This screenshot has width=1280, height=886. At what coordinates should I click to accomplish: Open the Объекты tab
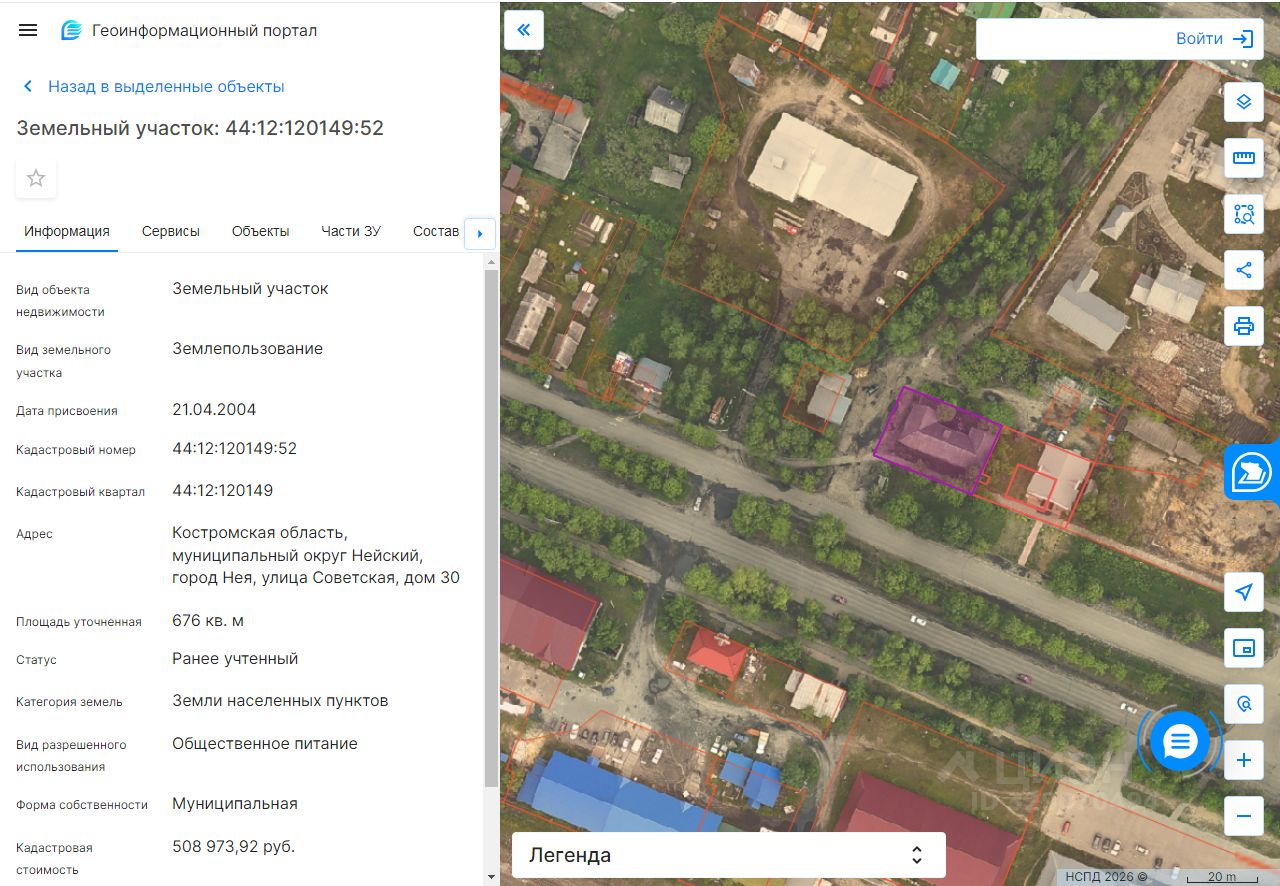(260, 231)
